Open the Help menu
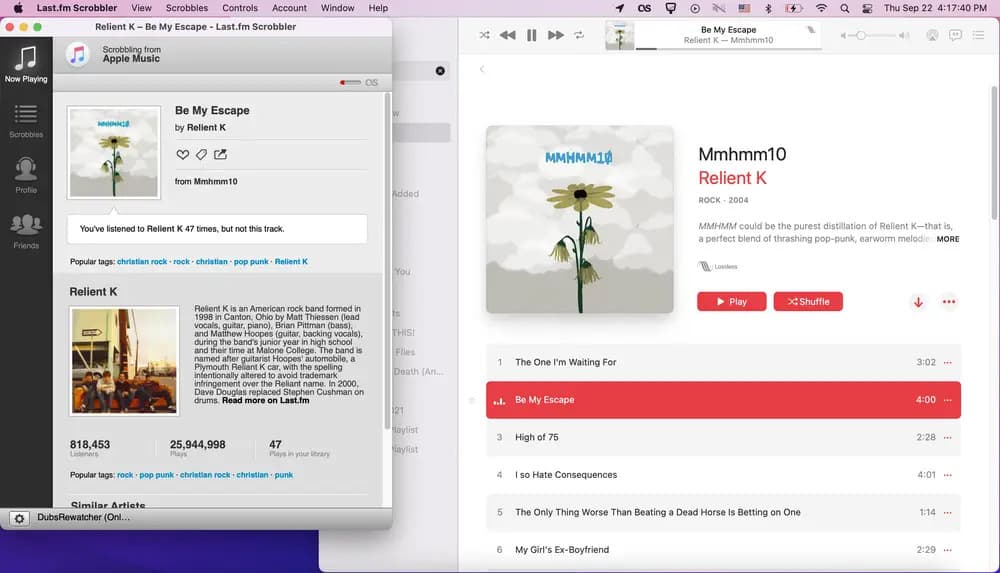1000x573 pixels. tap(378, 8)
